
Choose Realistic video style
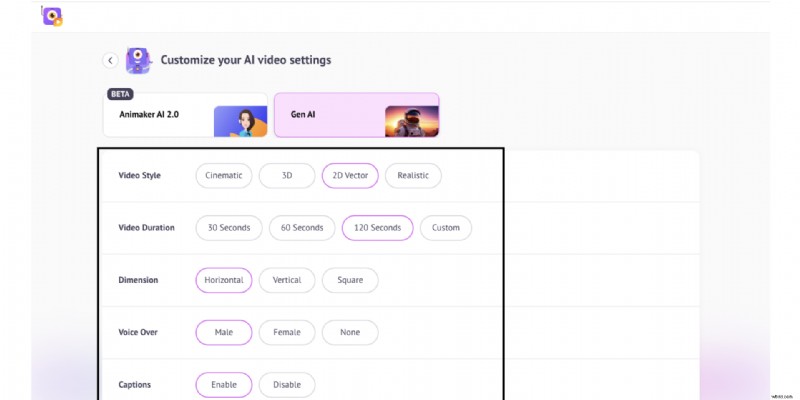[412, 175]
